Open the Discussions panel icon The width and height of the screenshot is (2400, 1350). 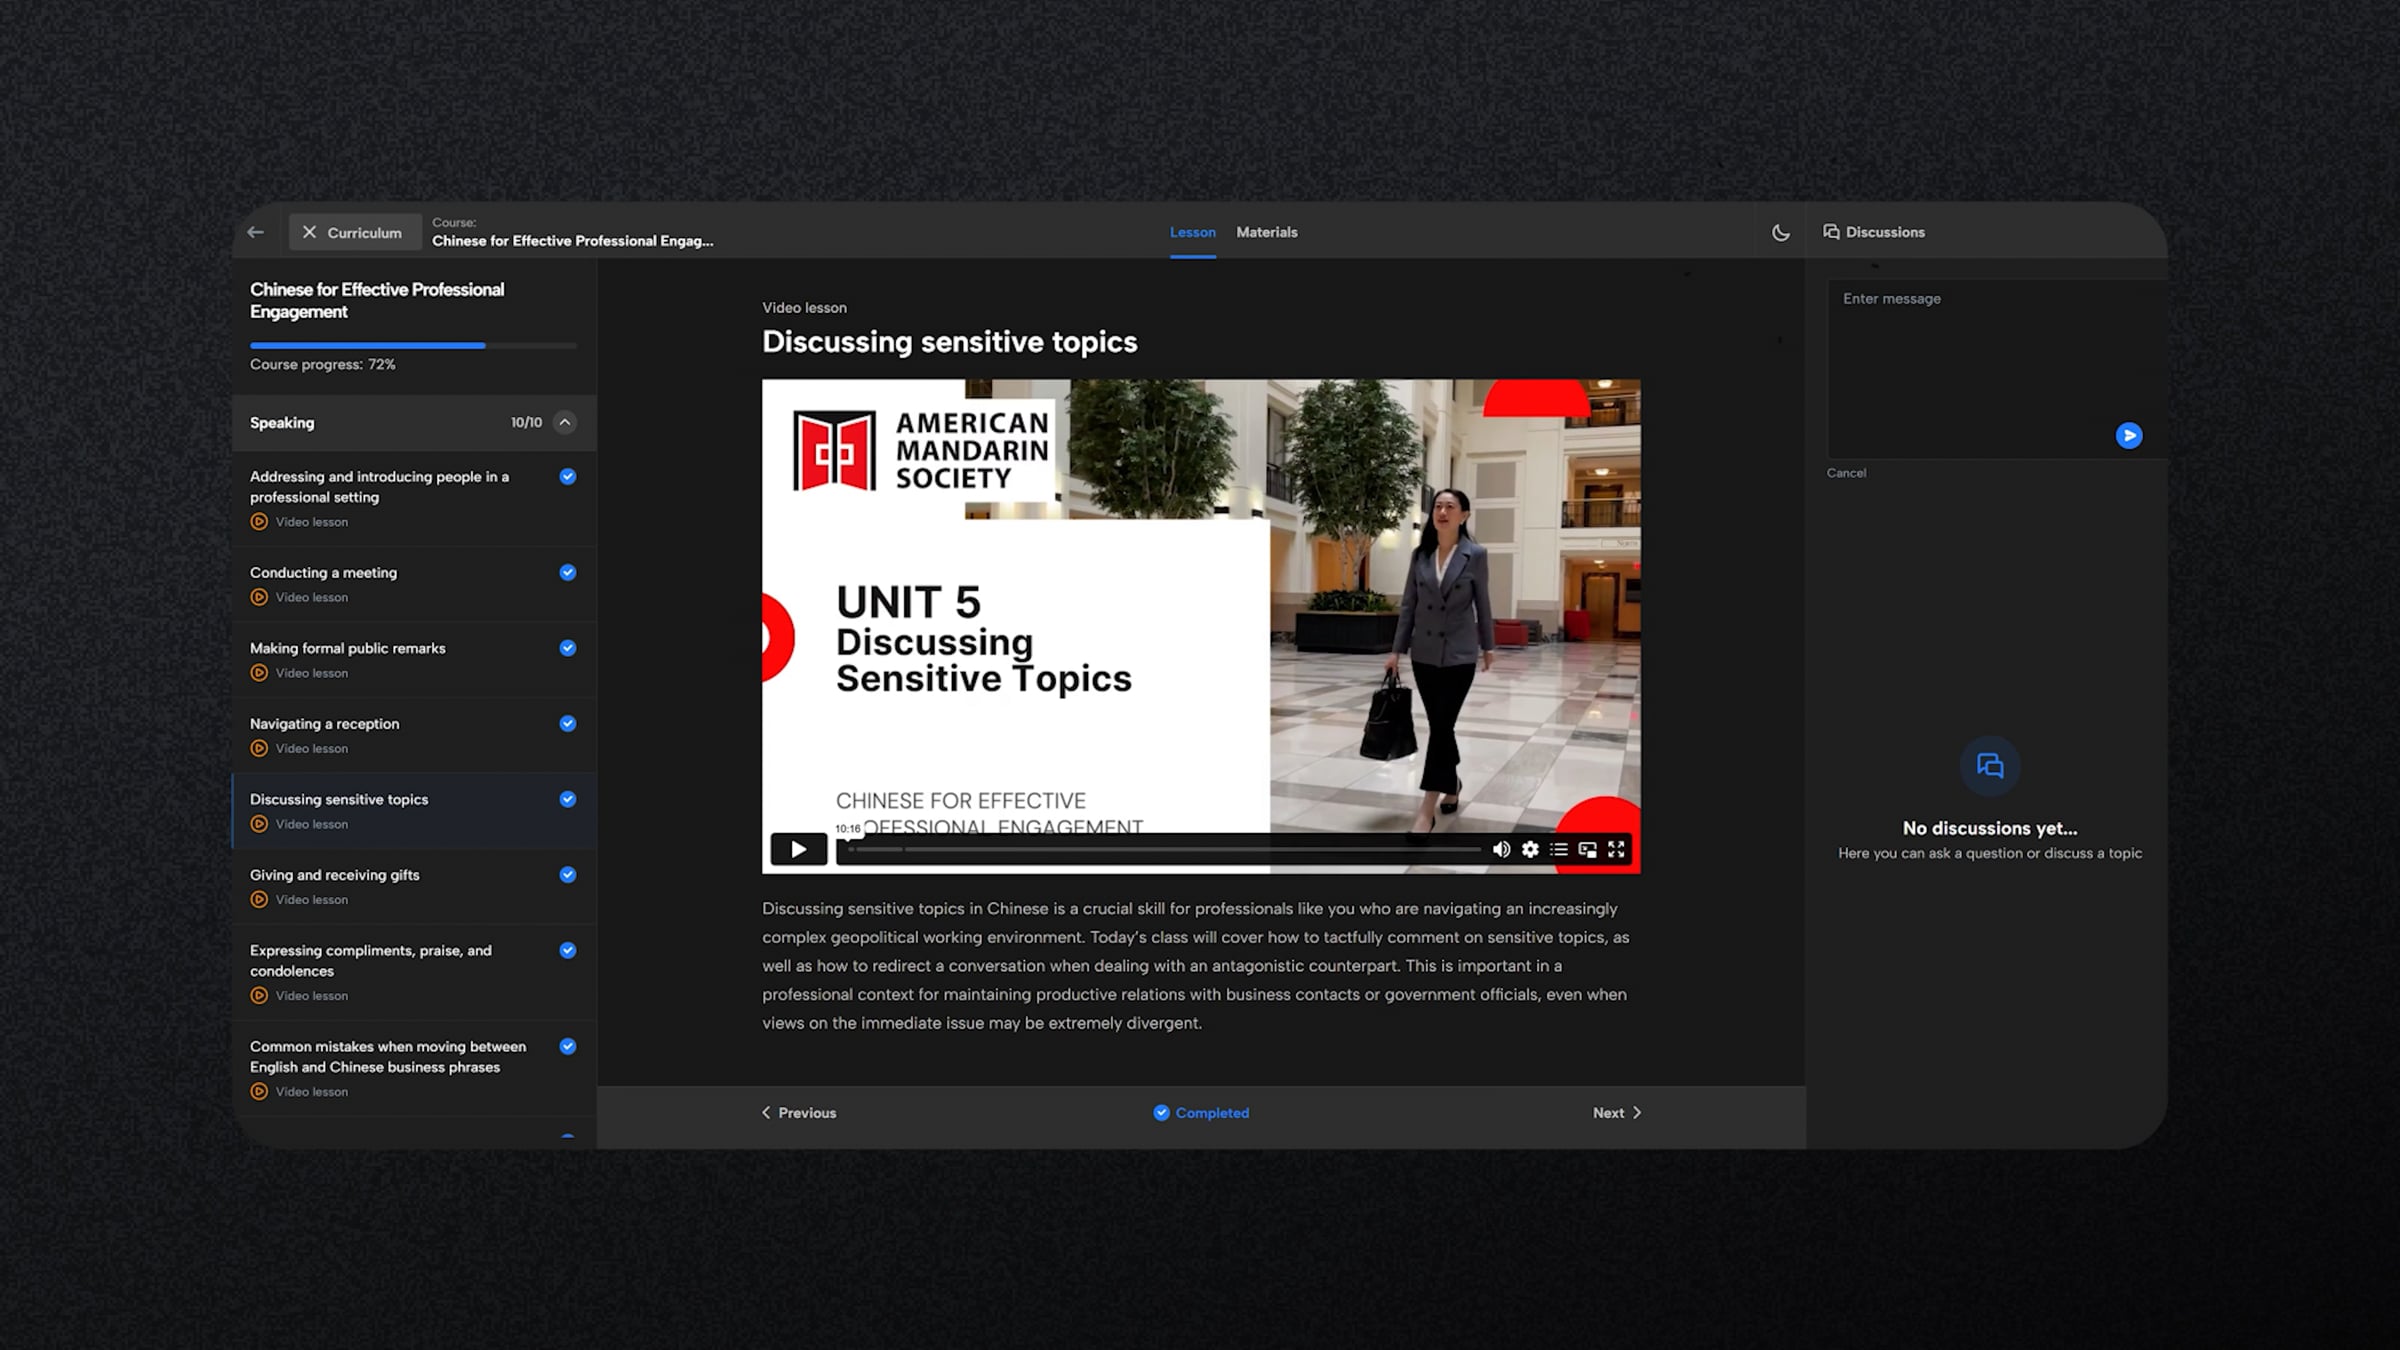1831,232
